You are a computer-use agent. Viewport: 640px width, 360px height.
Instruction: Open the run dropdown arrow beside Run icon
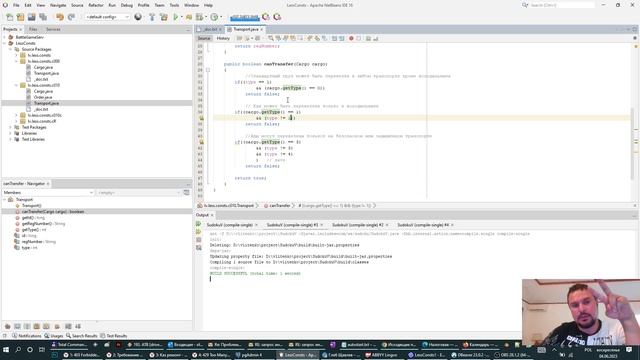coord(182,17)
